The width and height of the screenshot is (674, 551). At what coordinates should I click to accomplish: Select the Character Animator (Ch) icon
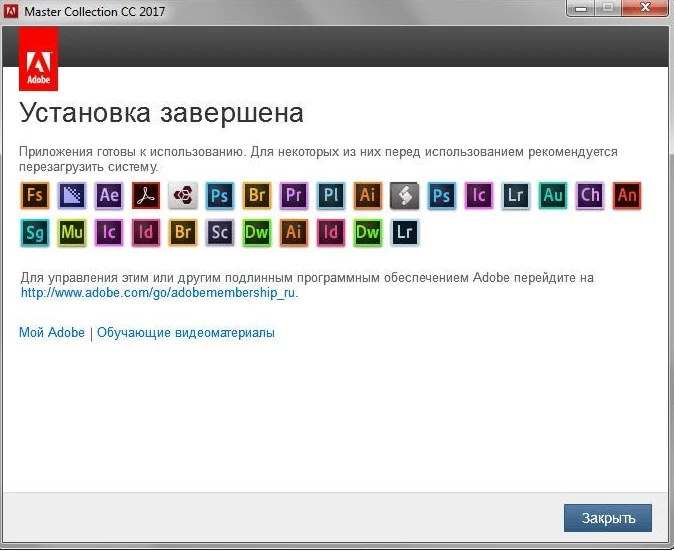click(x=590, y=196)
